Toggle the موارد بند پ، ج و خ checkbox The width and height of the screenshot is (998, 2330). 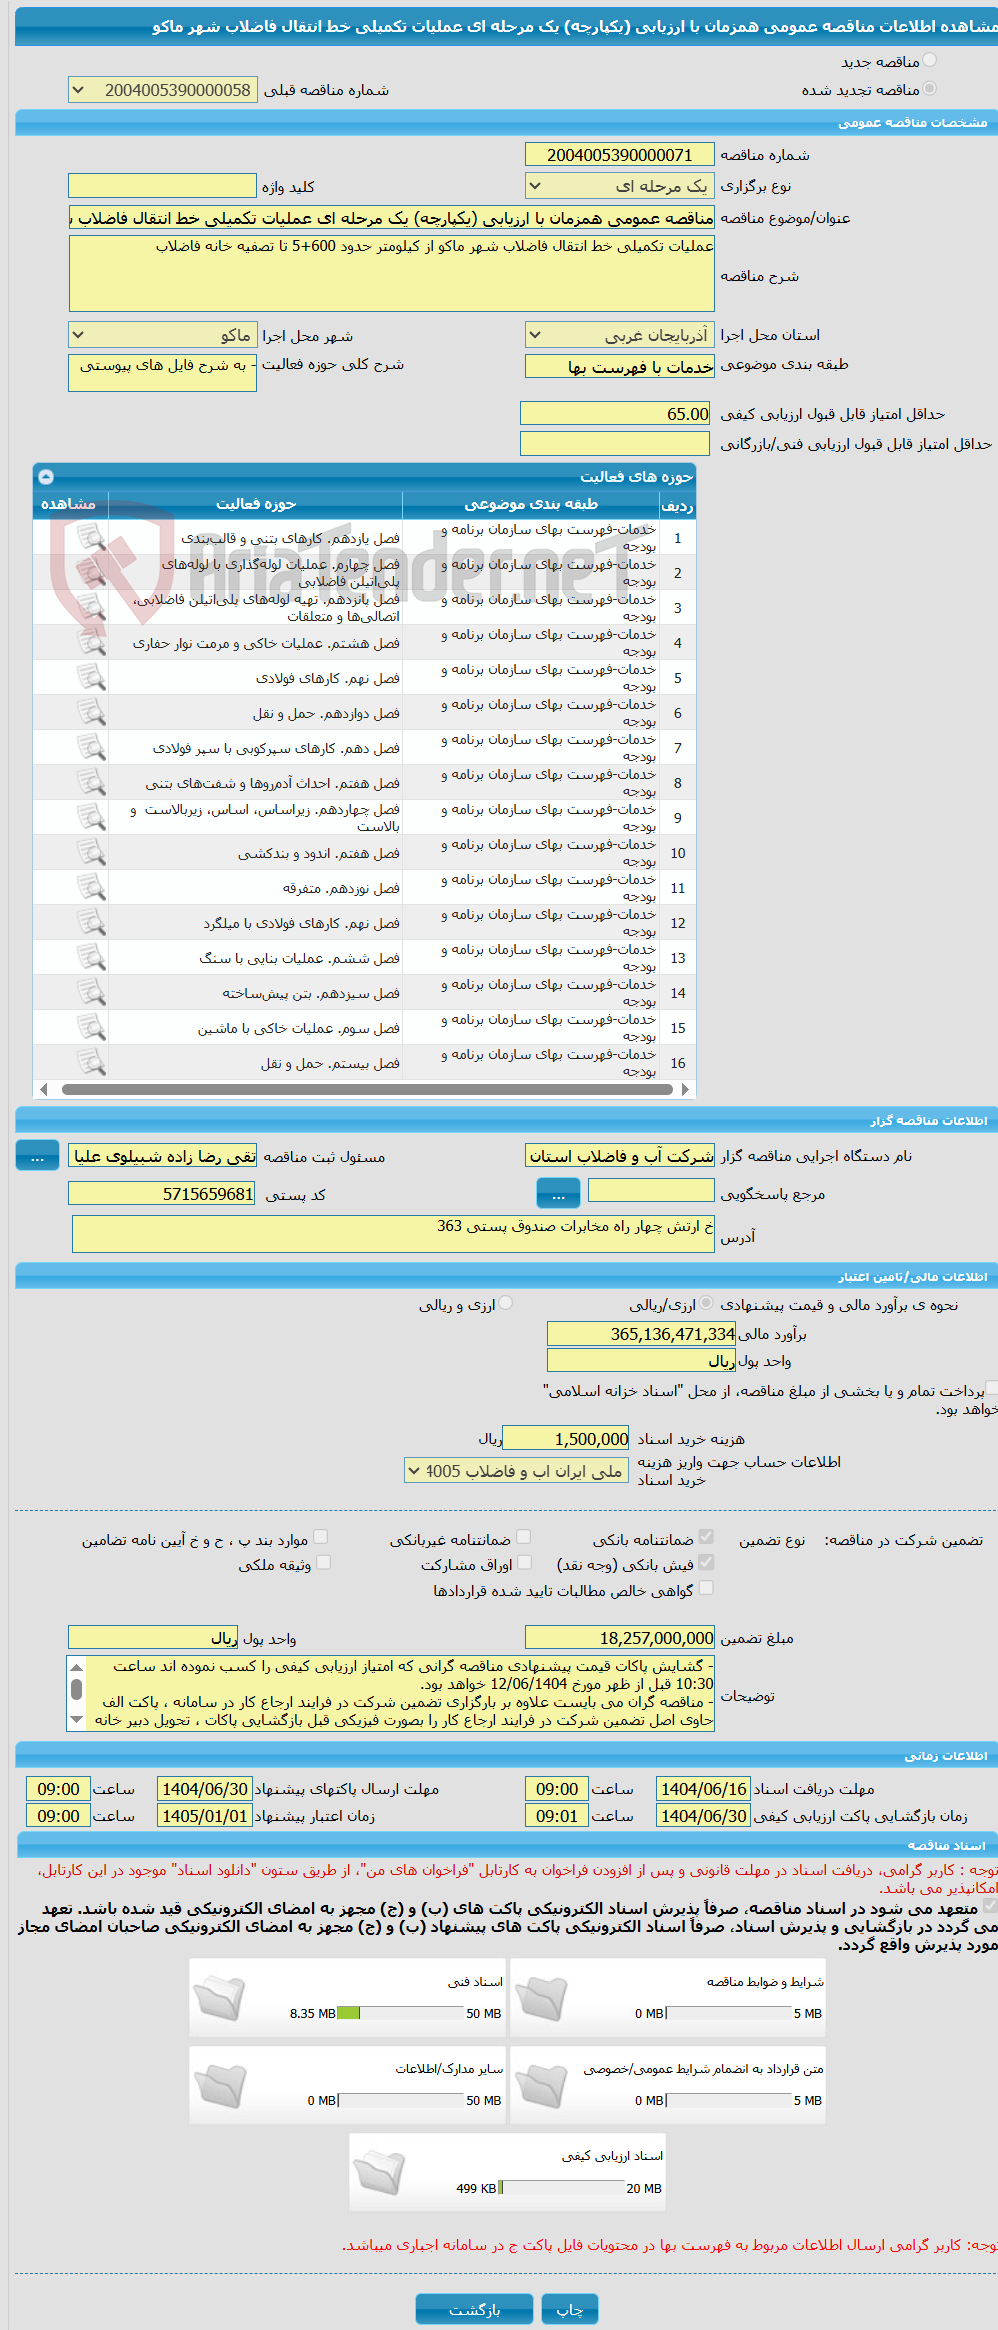[x=320, y=1537]
